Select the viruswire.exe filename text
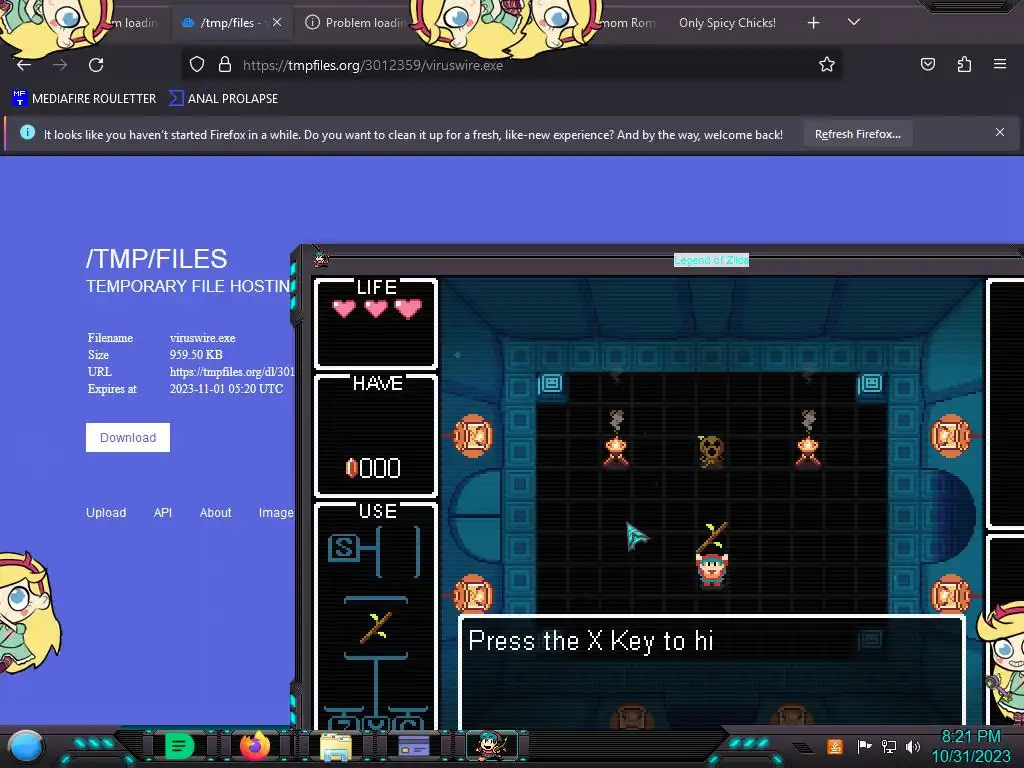The width and height of the screenshot is (1024, 768). click(x=202, y=338)
